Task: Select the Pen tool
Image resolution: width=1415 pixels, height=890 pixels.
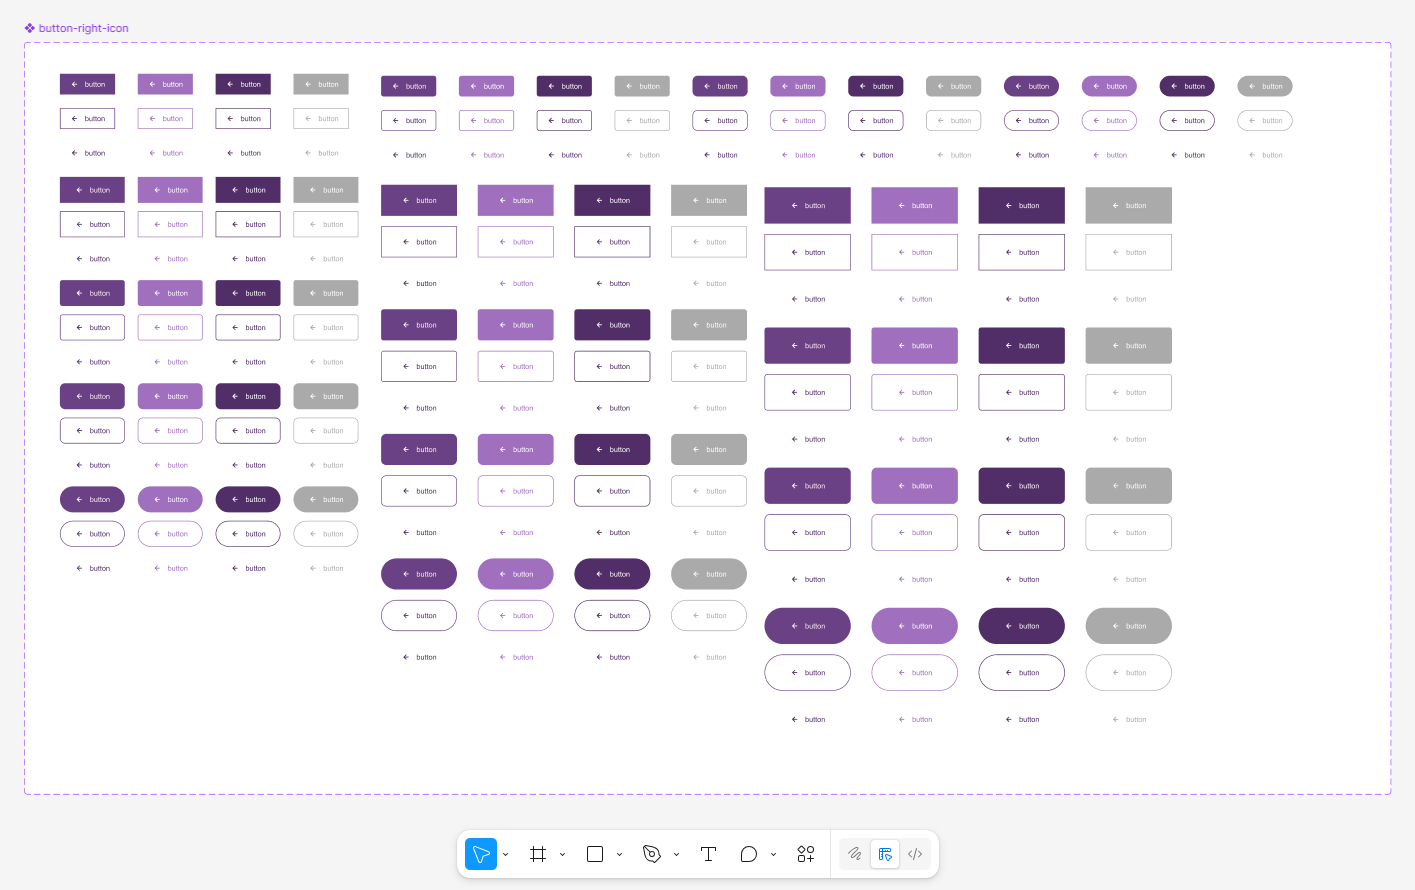Action: [x=652, y=854]
